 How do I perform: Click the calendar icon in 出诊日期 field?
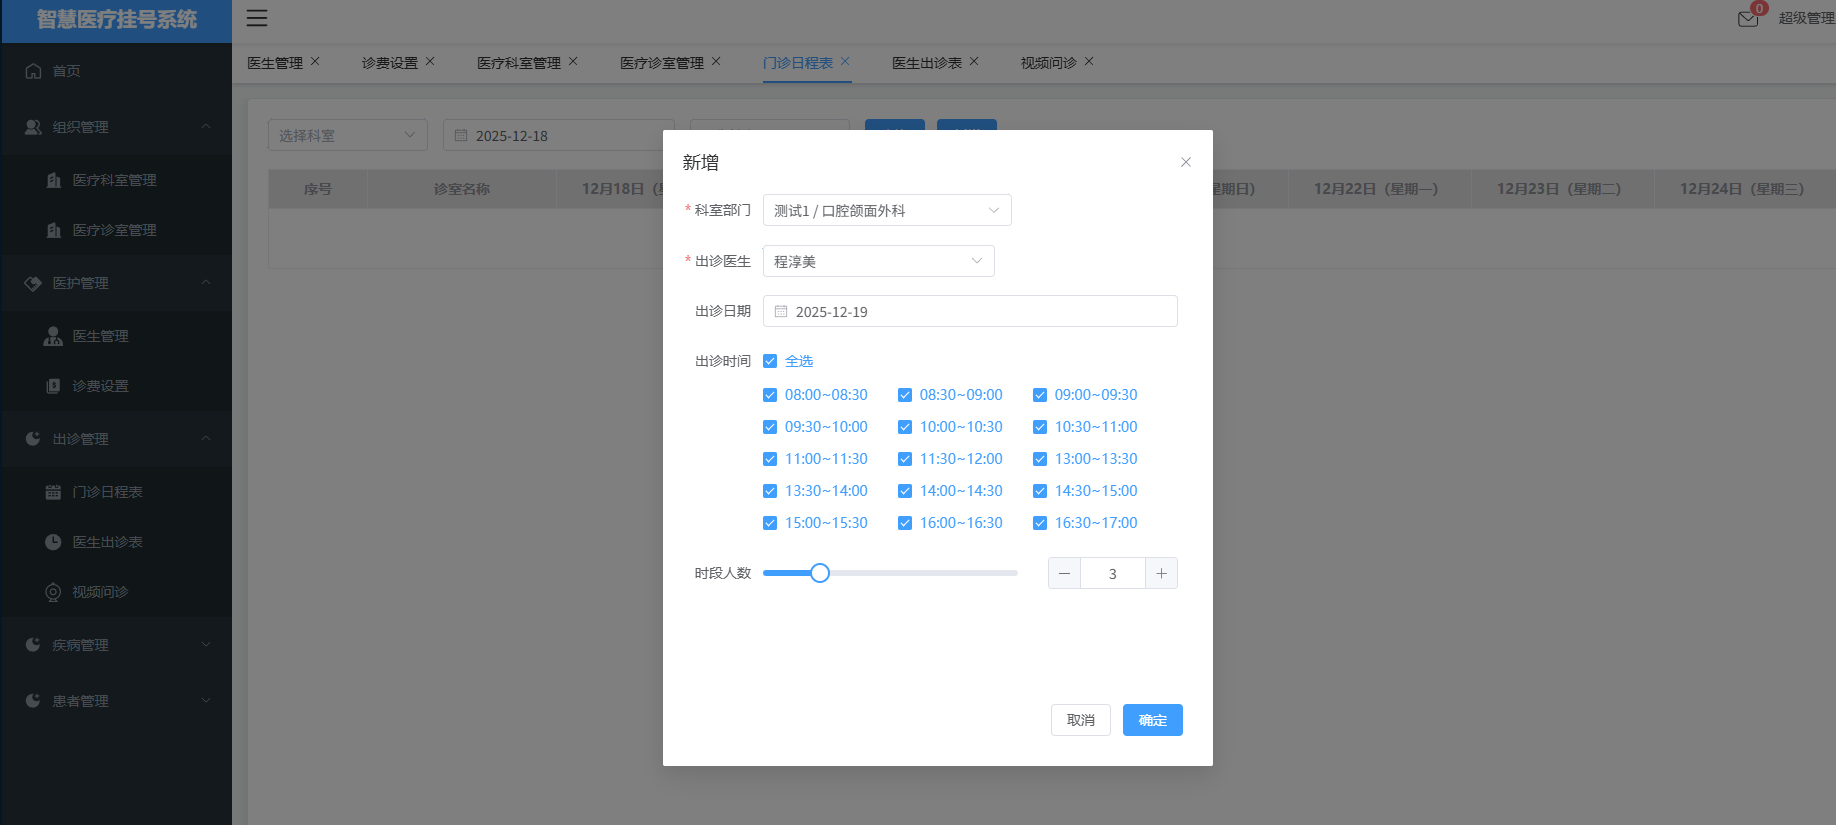(x=781, y=311)
